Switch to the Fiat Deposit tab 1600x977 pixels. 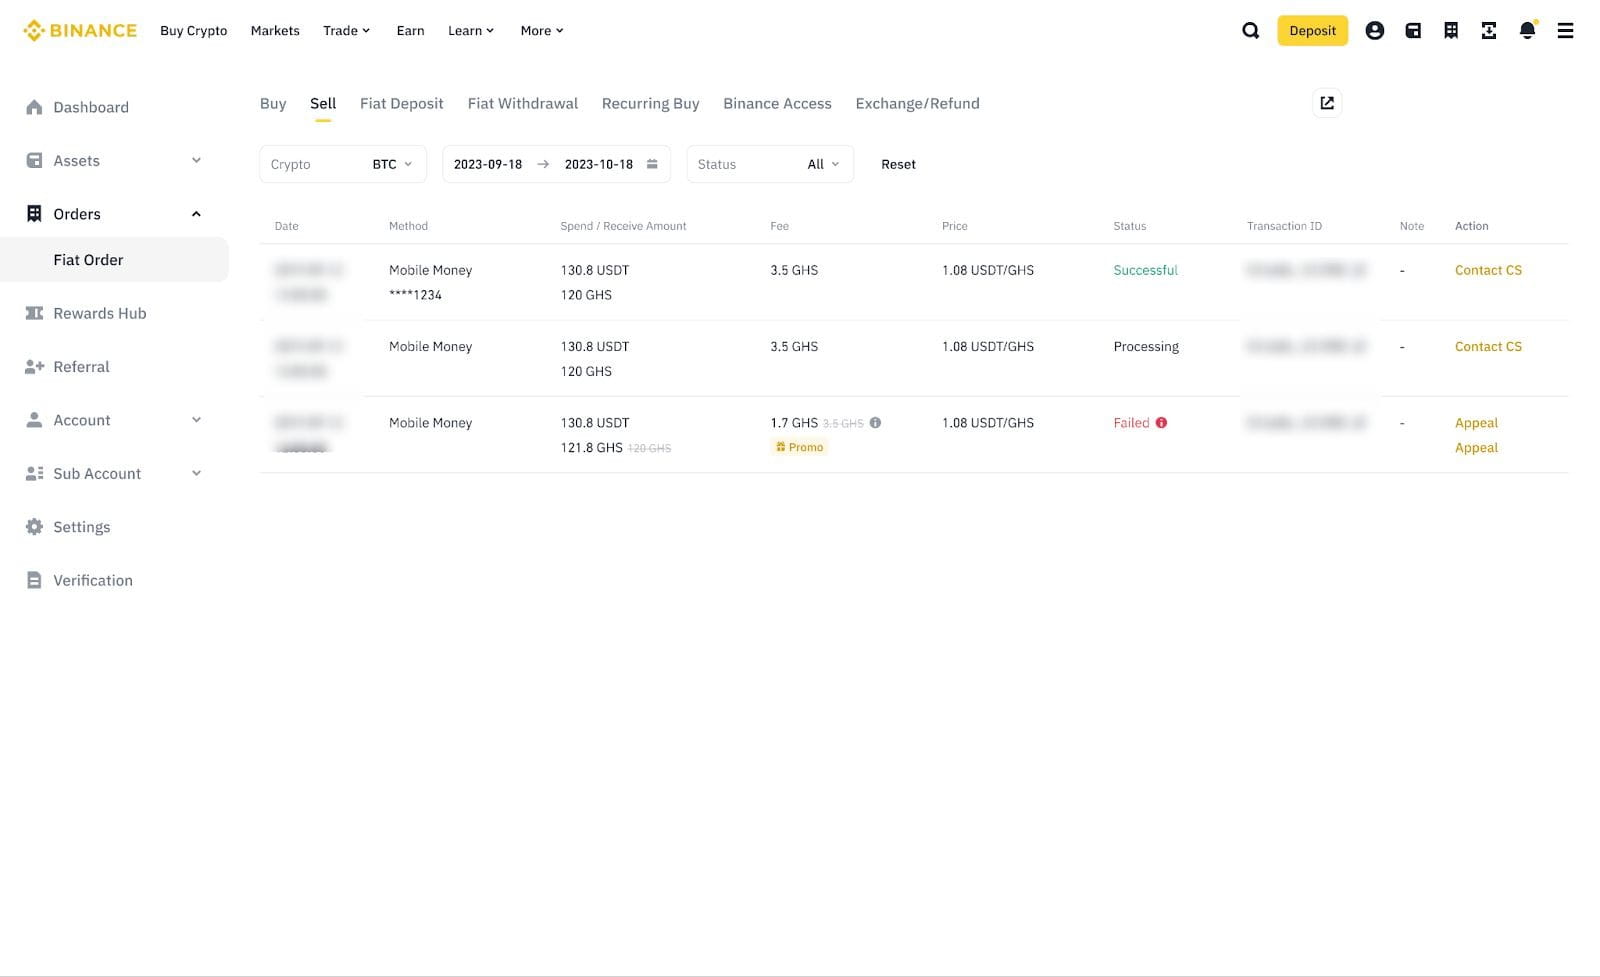pyautogui.click(x=401, y=103)
